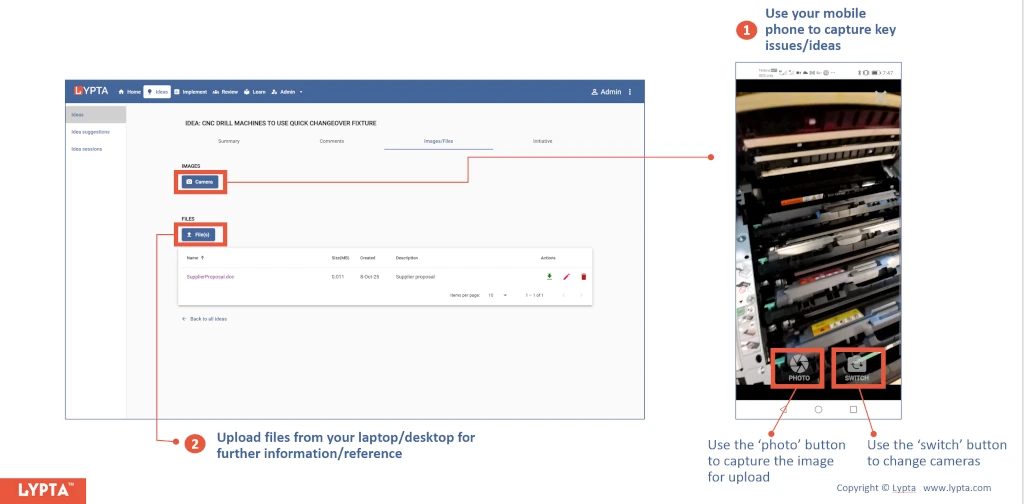Screen dimensions: 1024x504
Task: Tap the Android home circle button
Action: [x=818, y=409]
